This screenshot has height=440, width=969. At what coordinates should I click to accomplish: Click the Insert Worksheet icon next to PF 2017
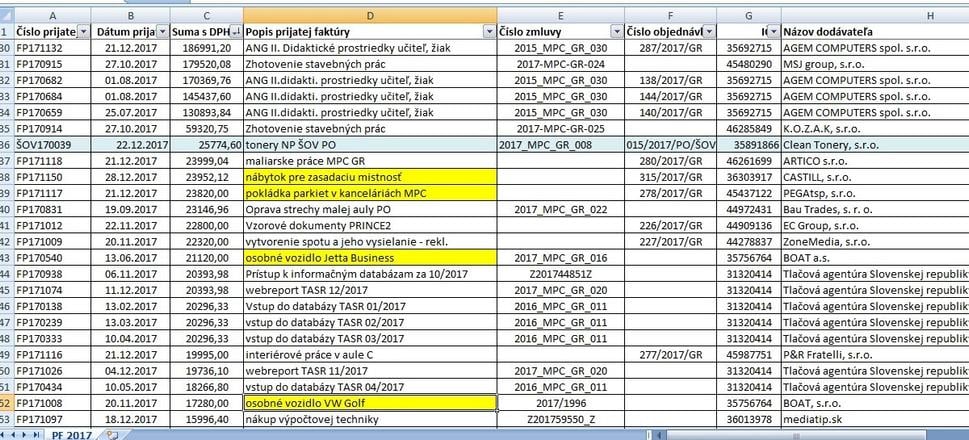tap(112, 435)
